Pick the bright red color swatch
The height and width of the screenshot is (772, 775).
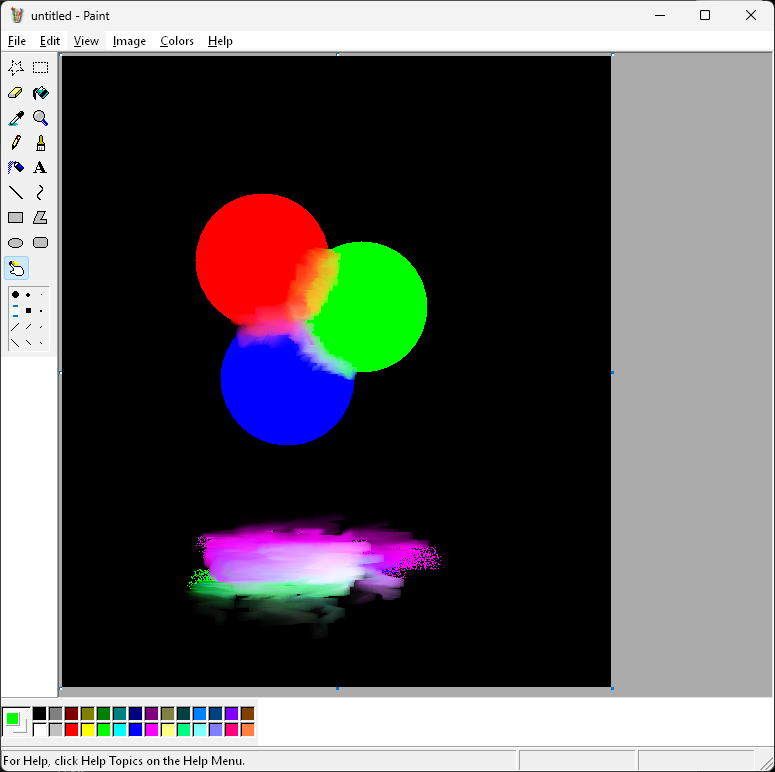[72, 729]
